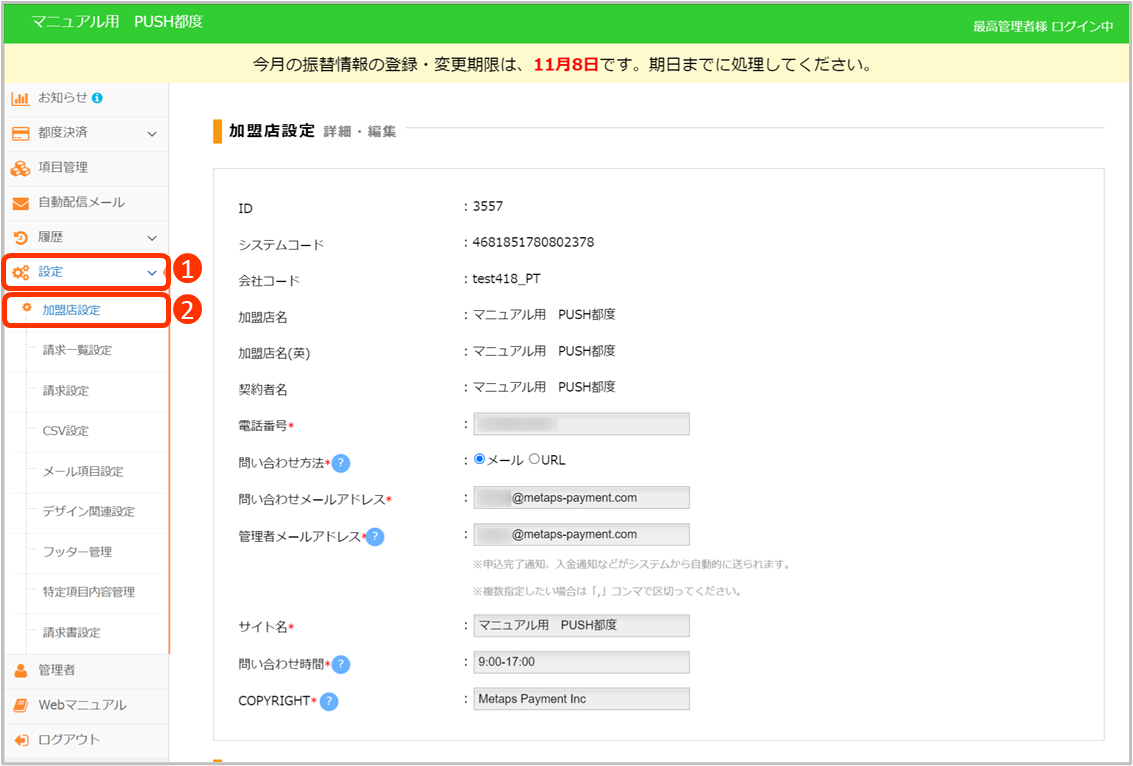1133x766 pixels.
Task: Select the URL radio button
Action: [534, 460]
